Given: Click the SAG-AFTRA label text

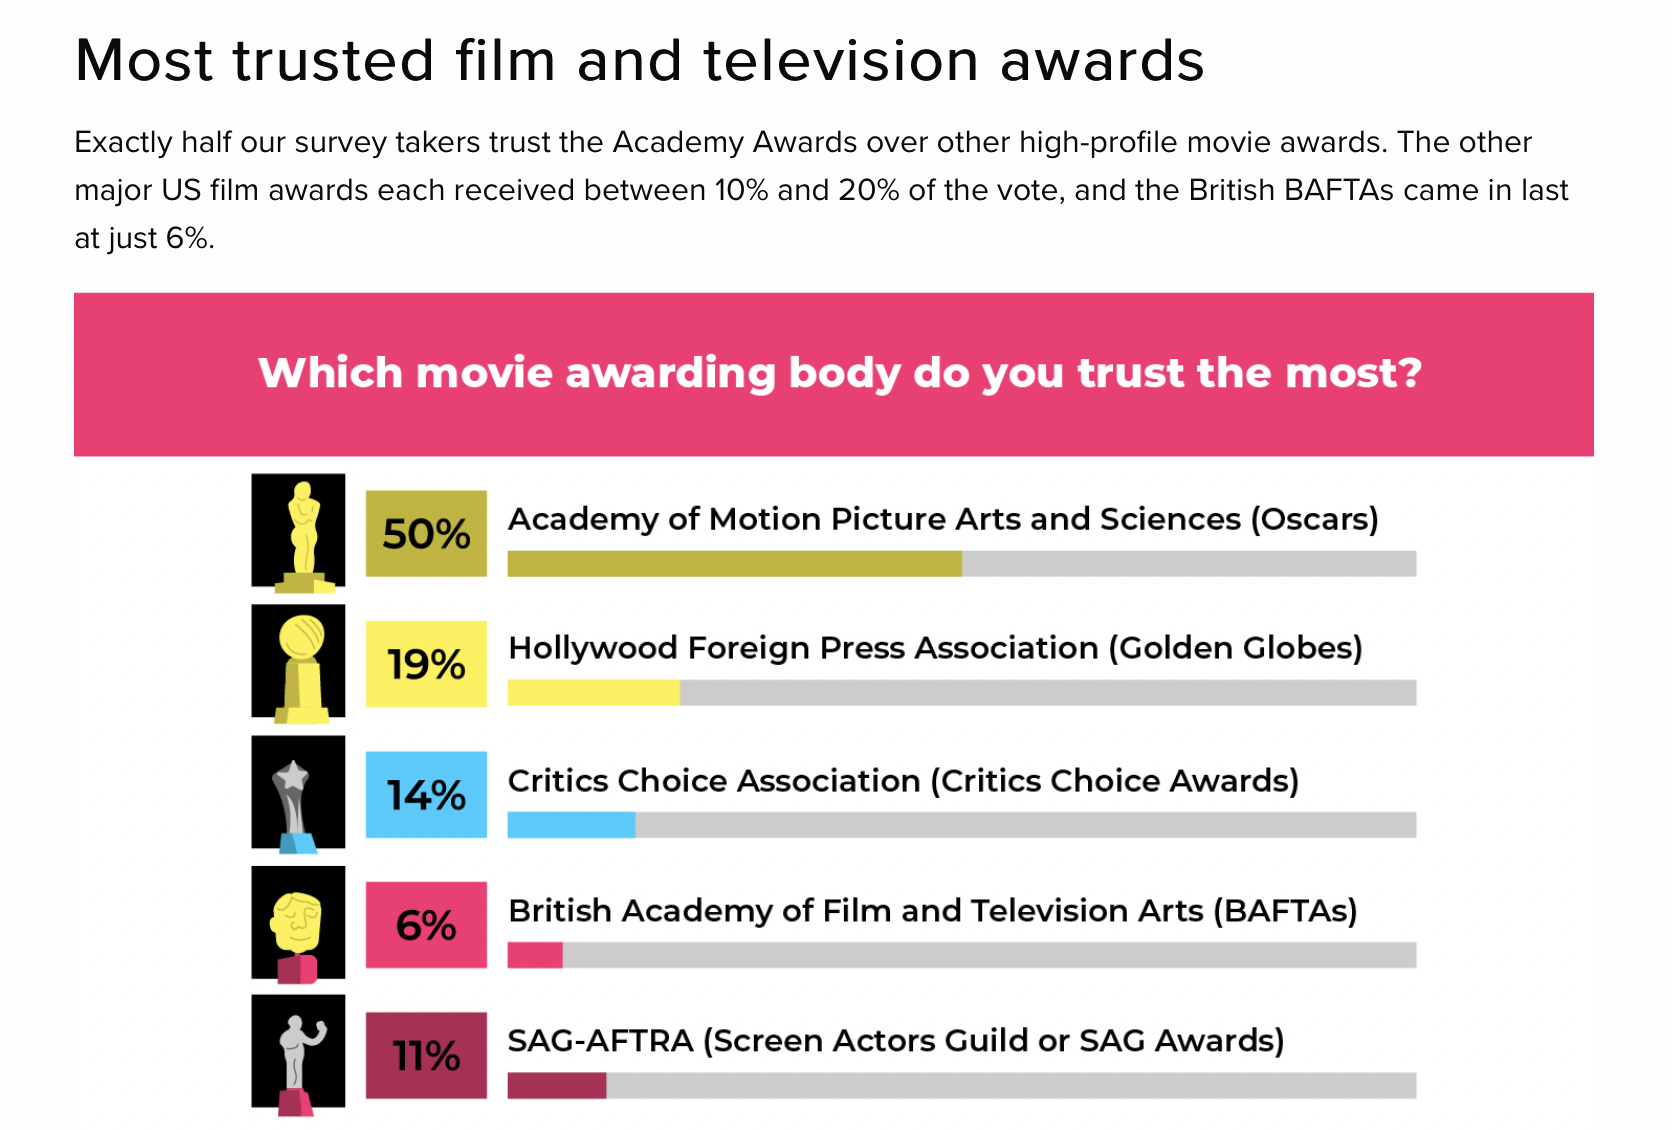Looking at the screenshot, I should click(895, 1041).
